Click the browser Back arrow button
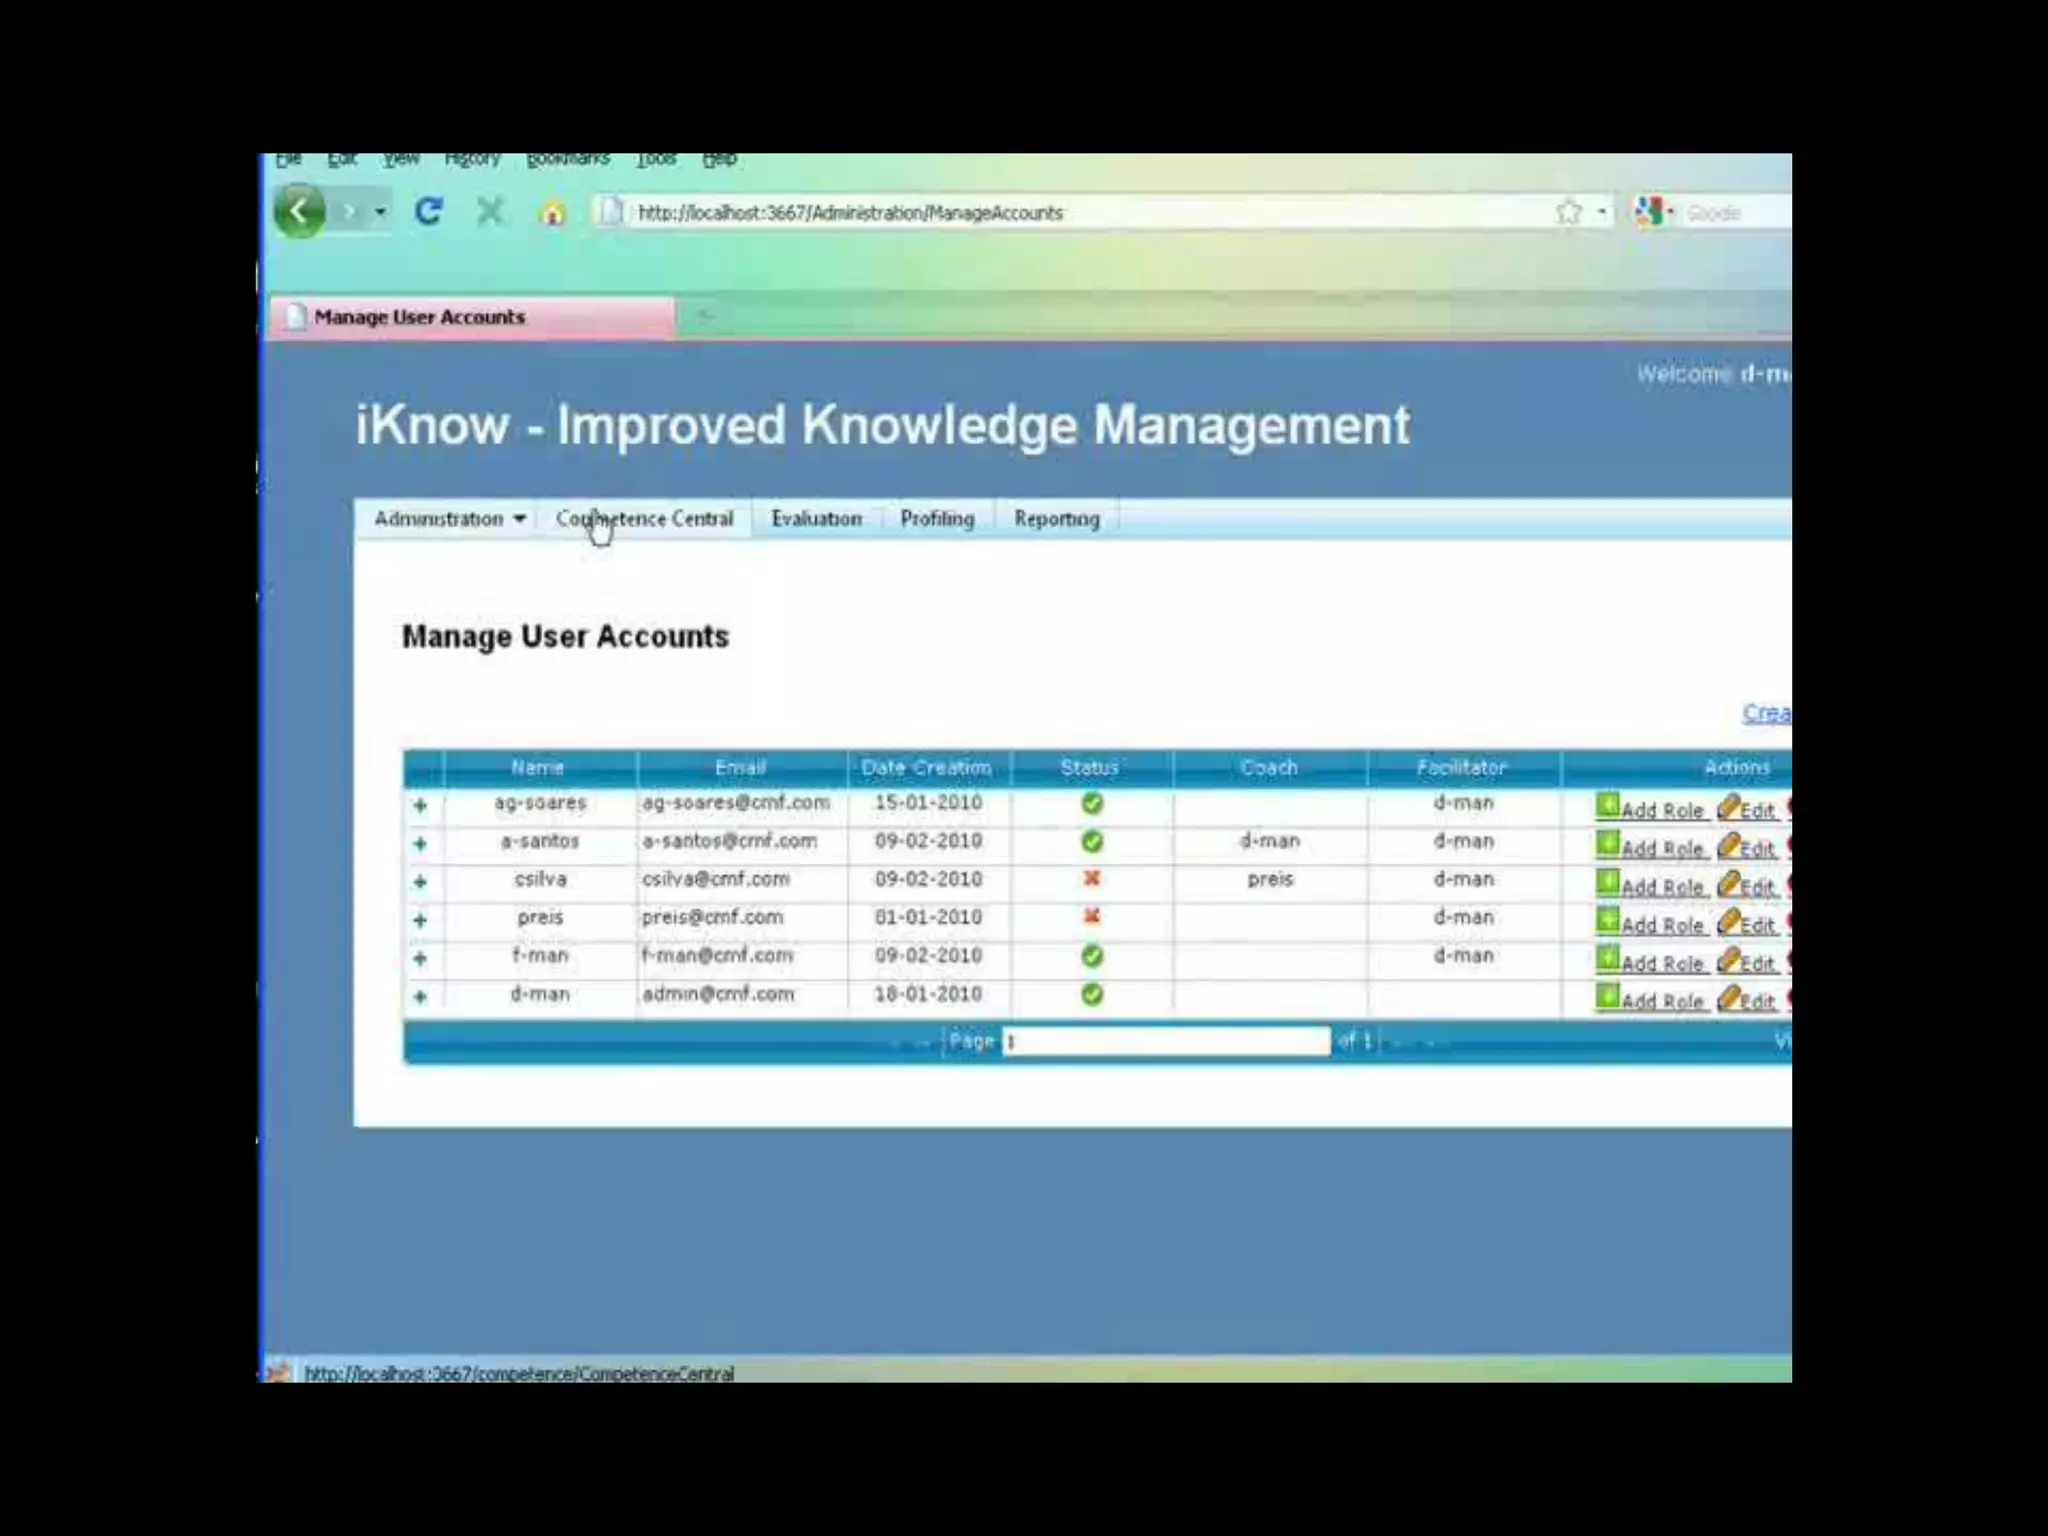This screenshot has height=1536, width=2048. click(299, 211)
